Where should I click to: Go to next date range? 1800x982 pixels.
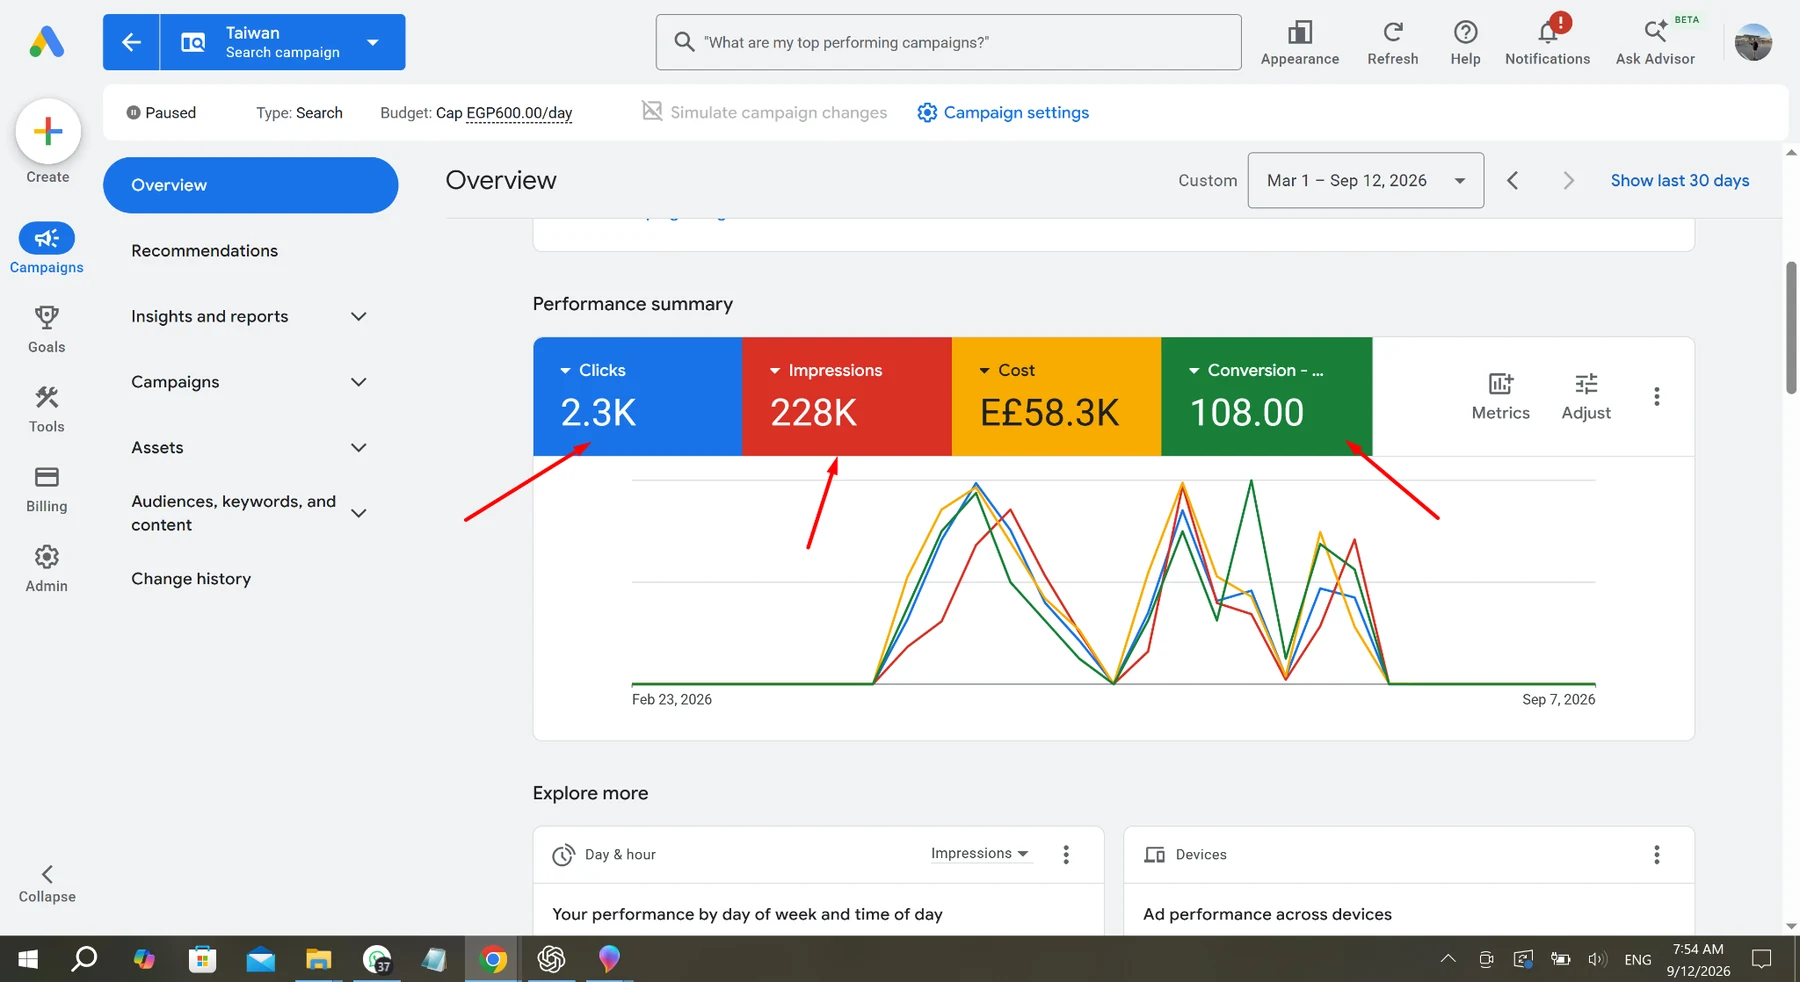coord(1568,180)
